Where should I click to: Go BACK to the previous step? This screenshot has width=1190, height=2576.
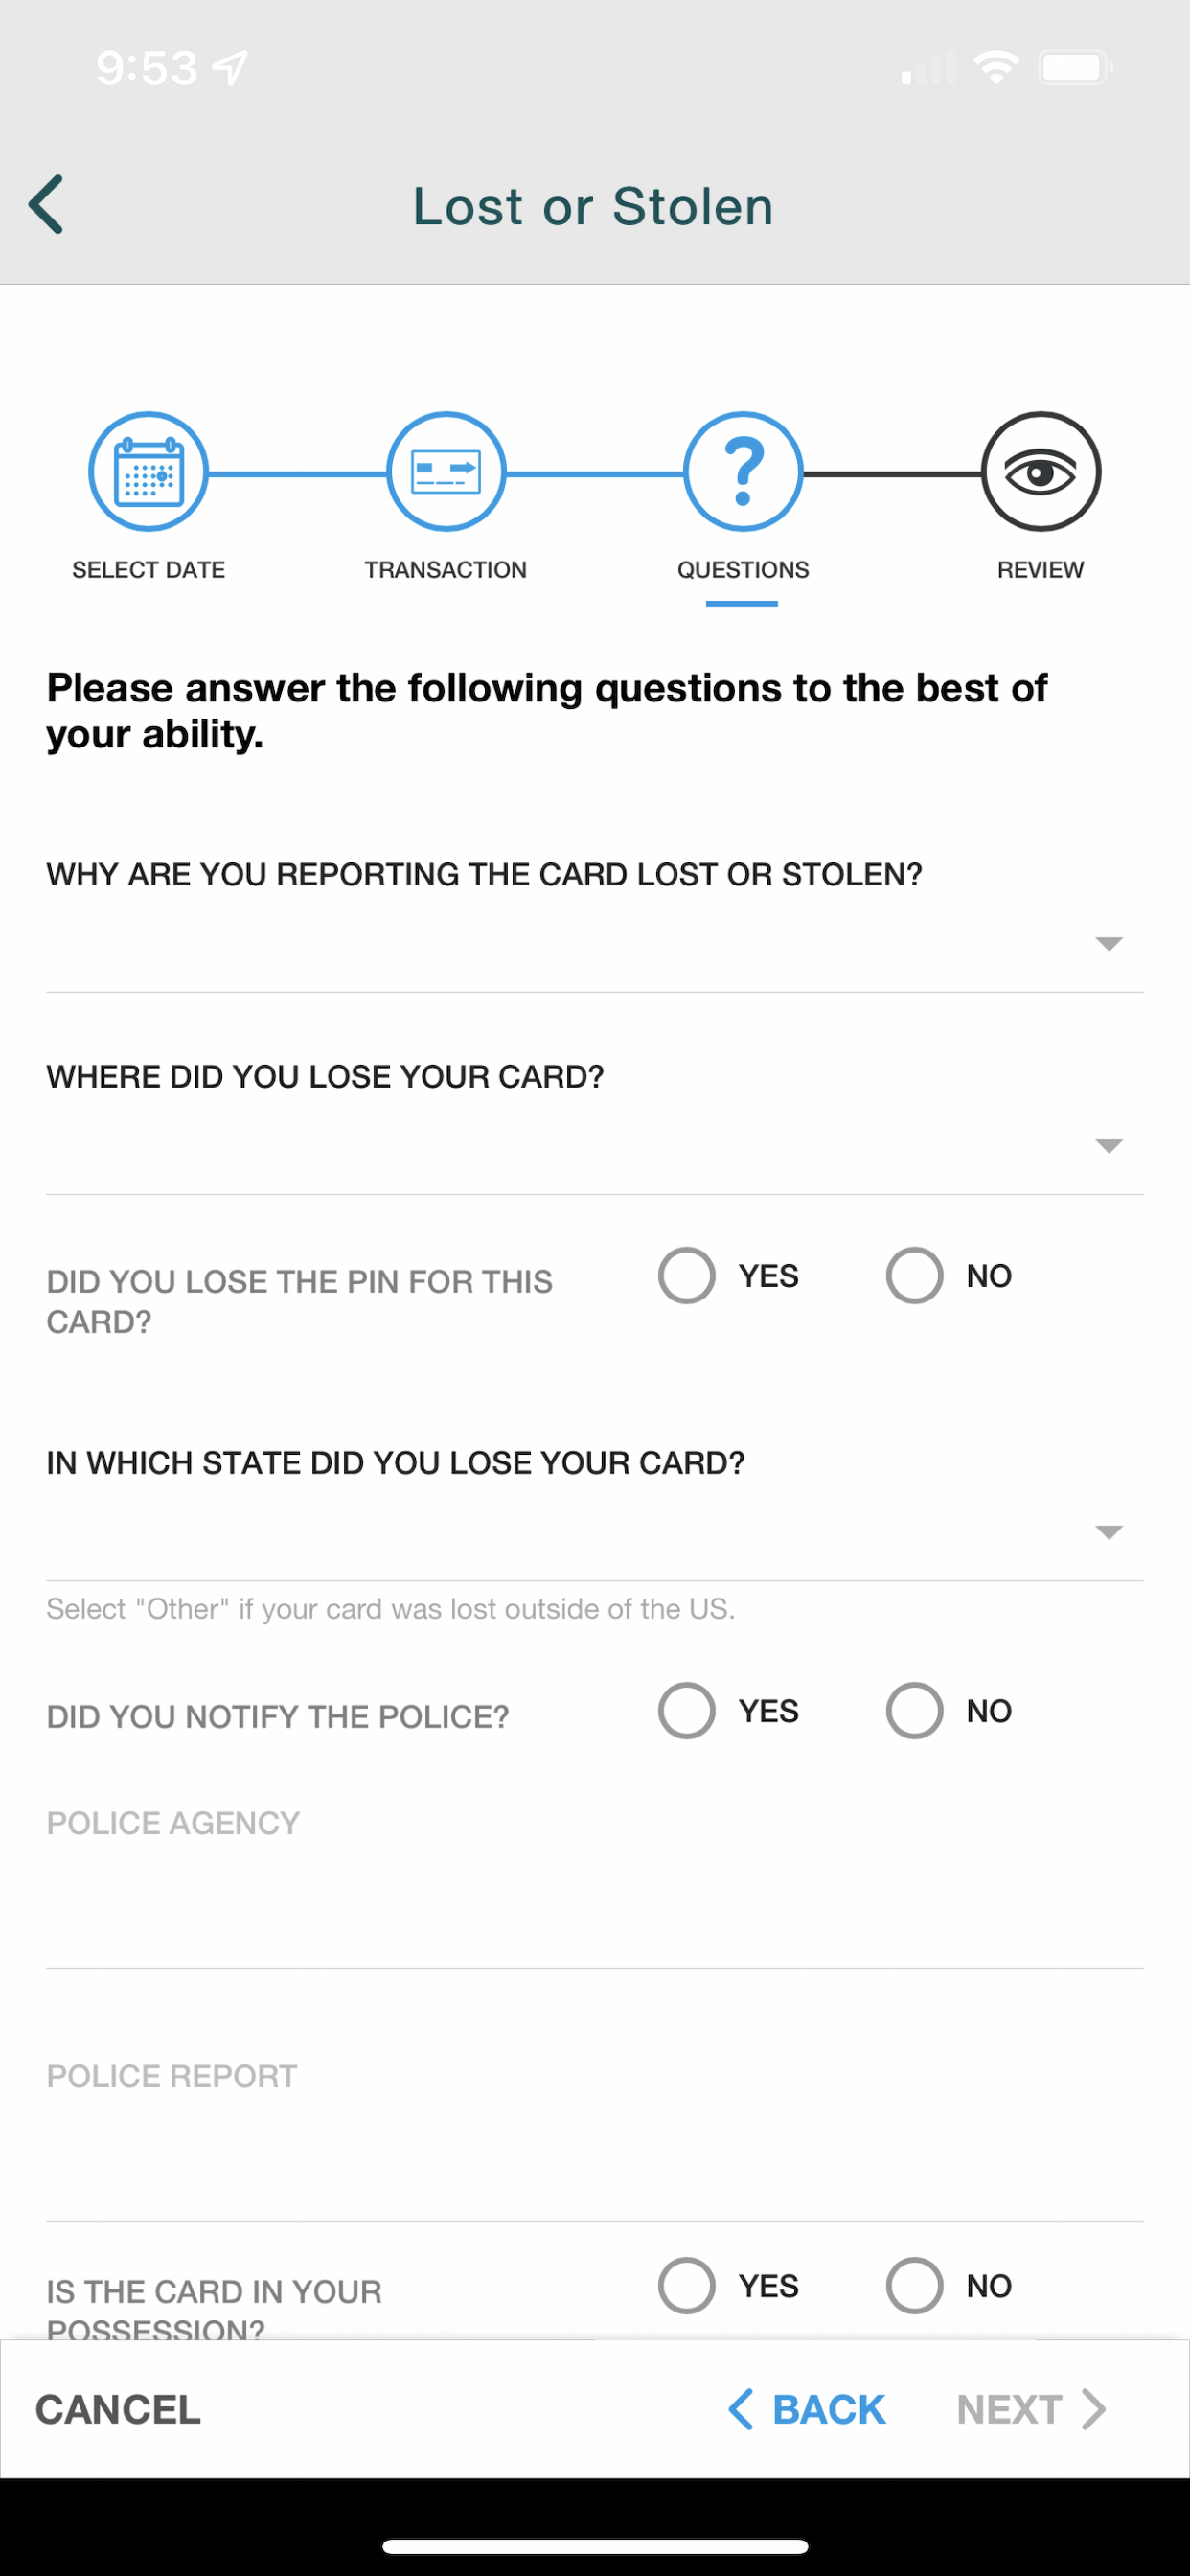pyautogui.click(x=807, y=2410)
